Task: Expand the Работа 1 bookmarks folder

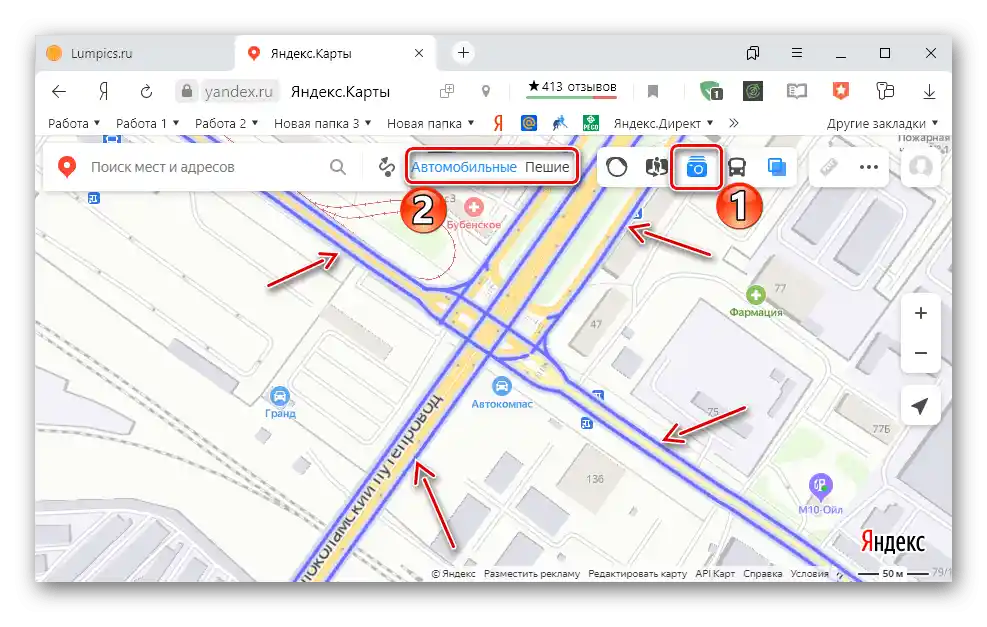Action: tap(147, 123)
